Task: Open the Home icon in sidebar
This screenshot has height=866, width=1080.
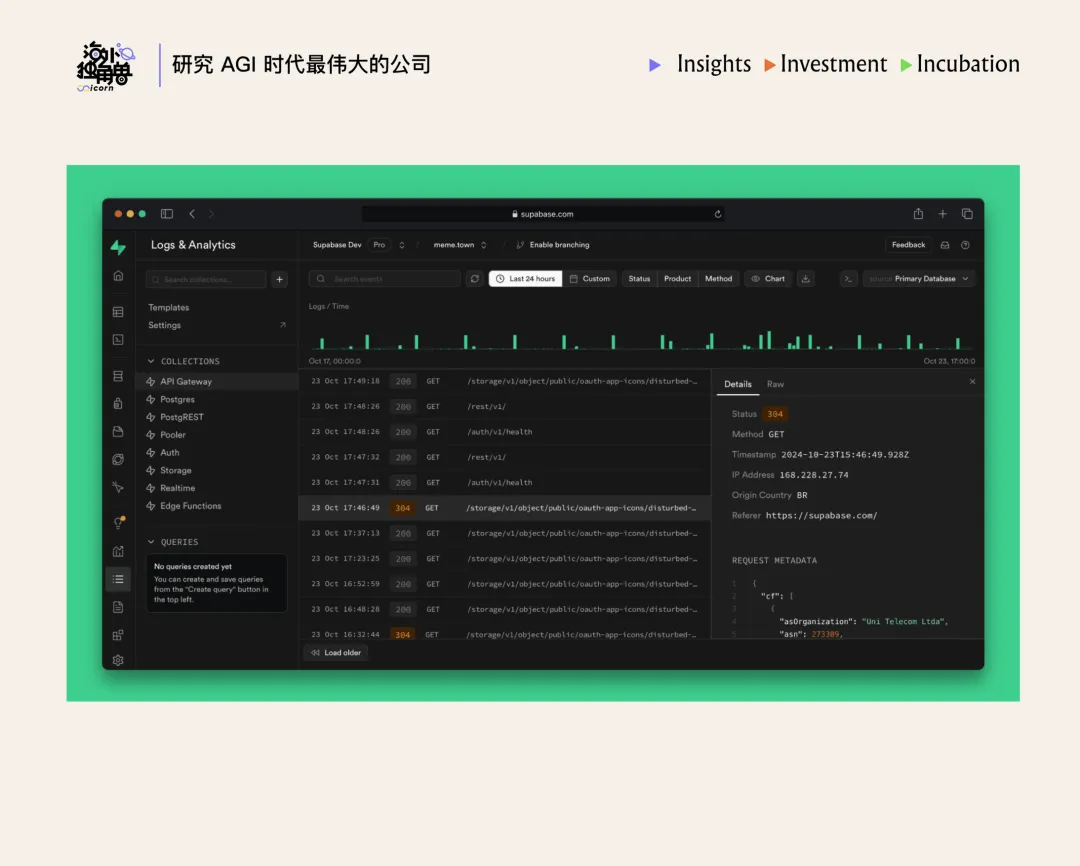Action: point(118,276)
